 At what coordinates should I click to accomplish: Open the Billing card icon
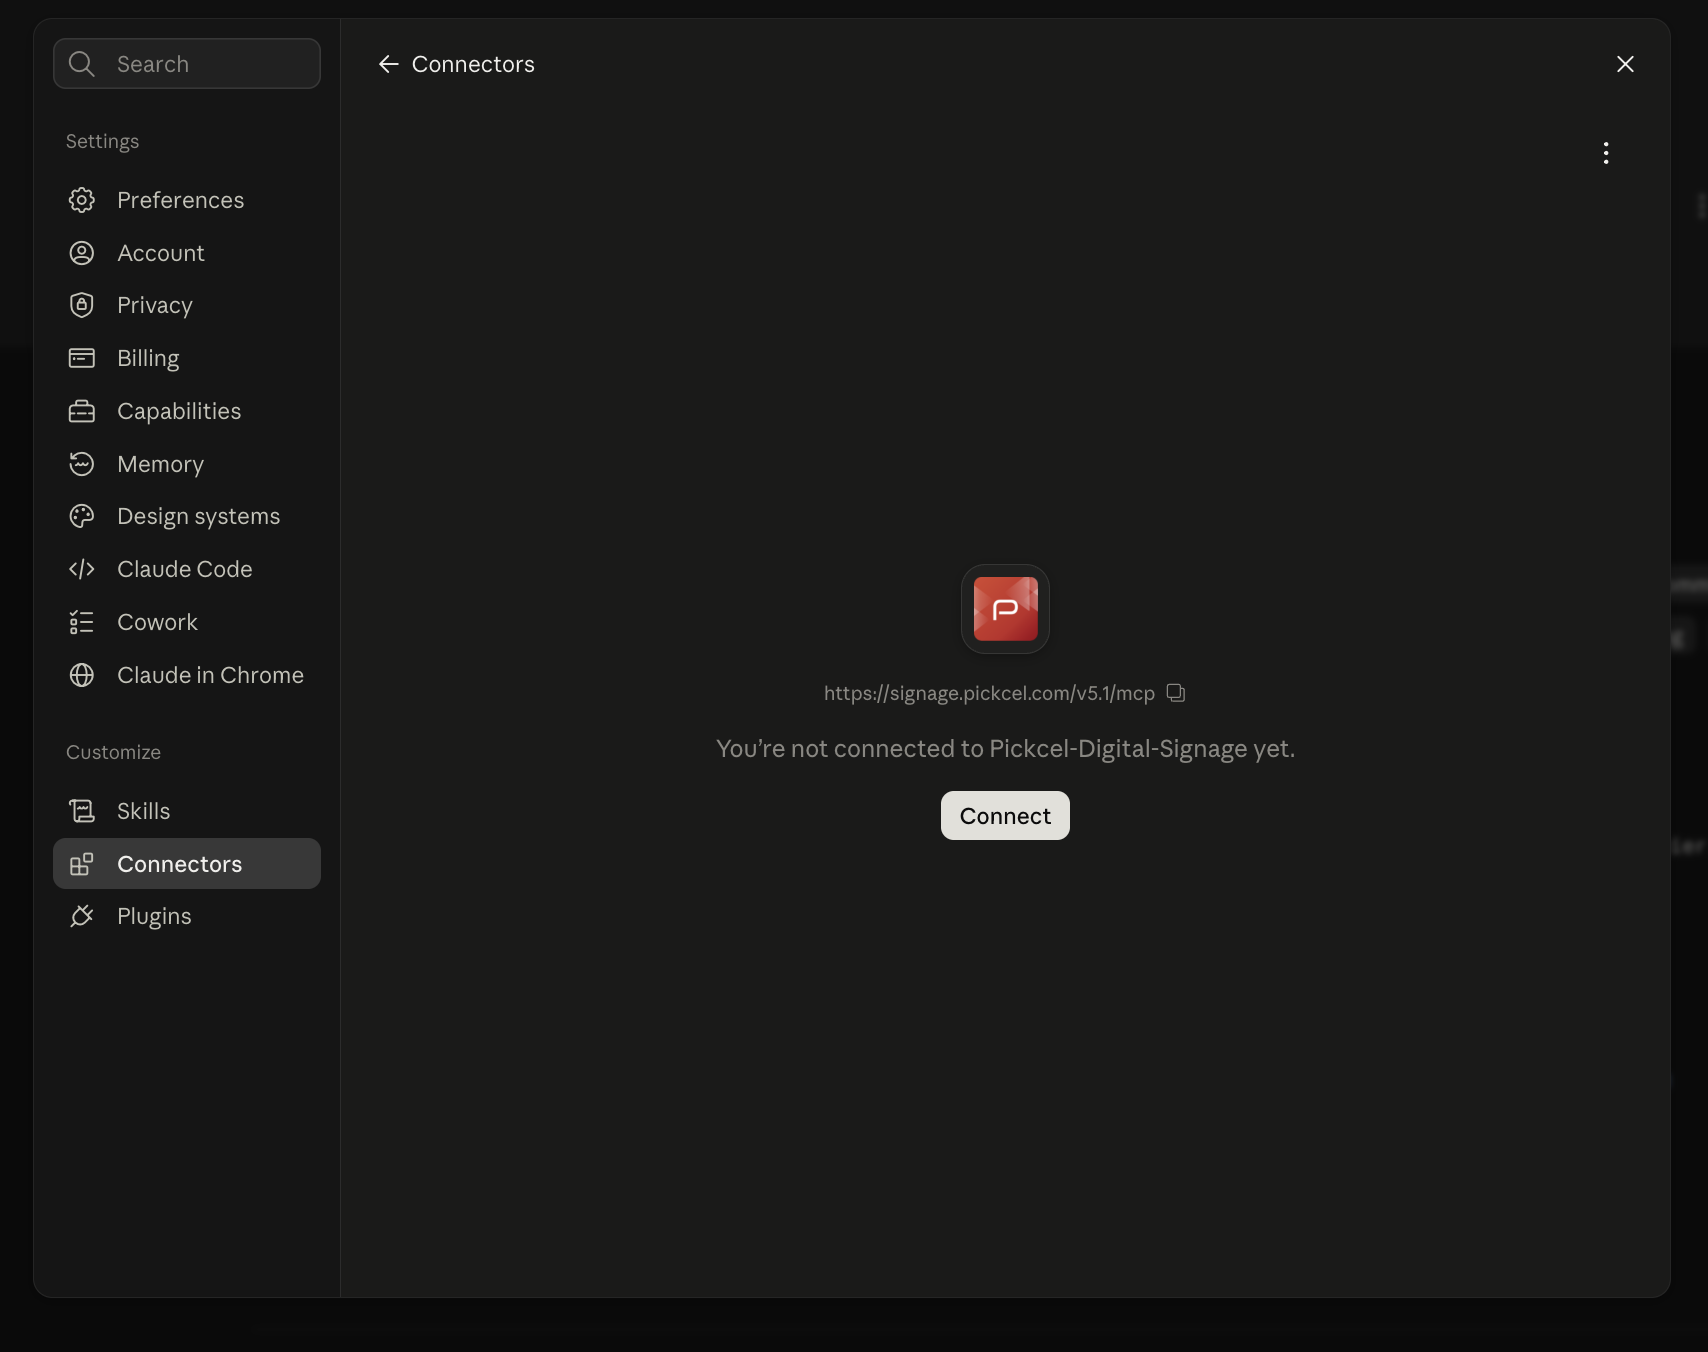(82, 358)
